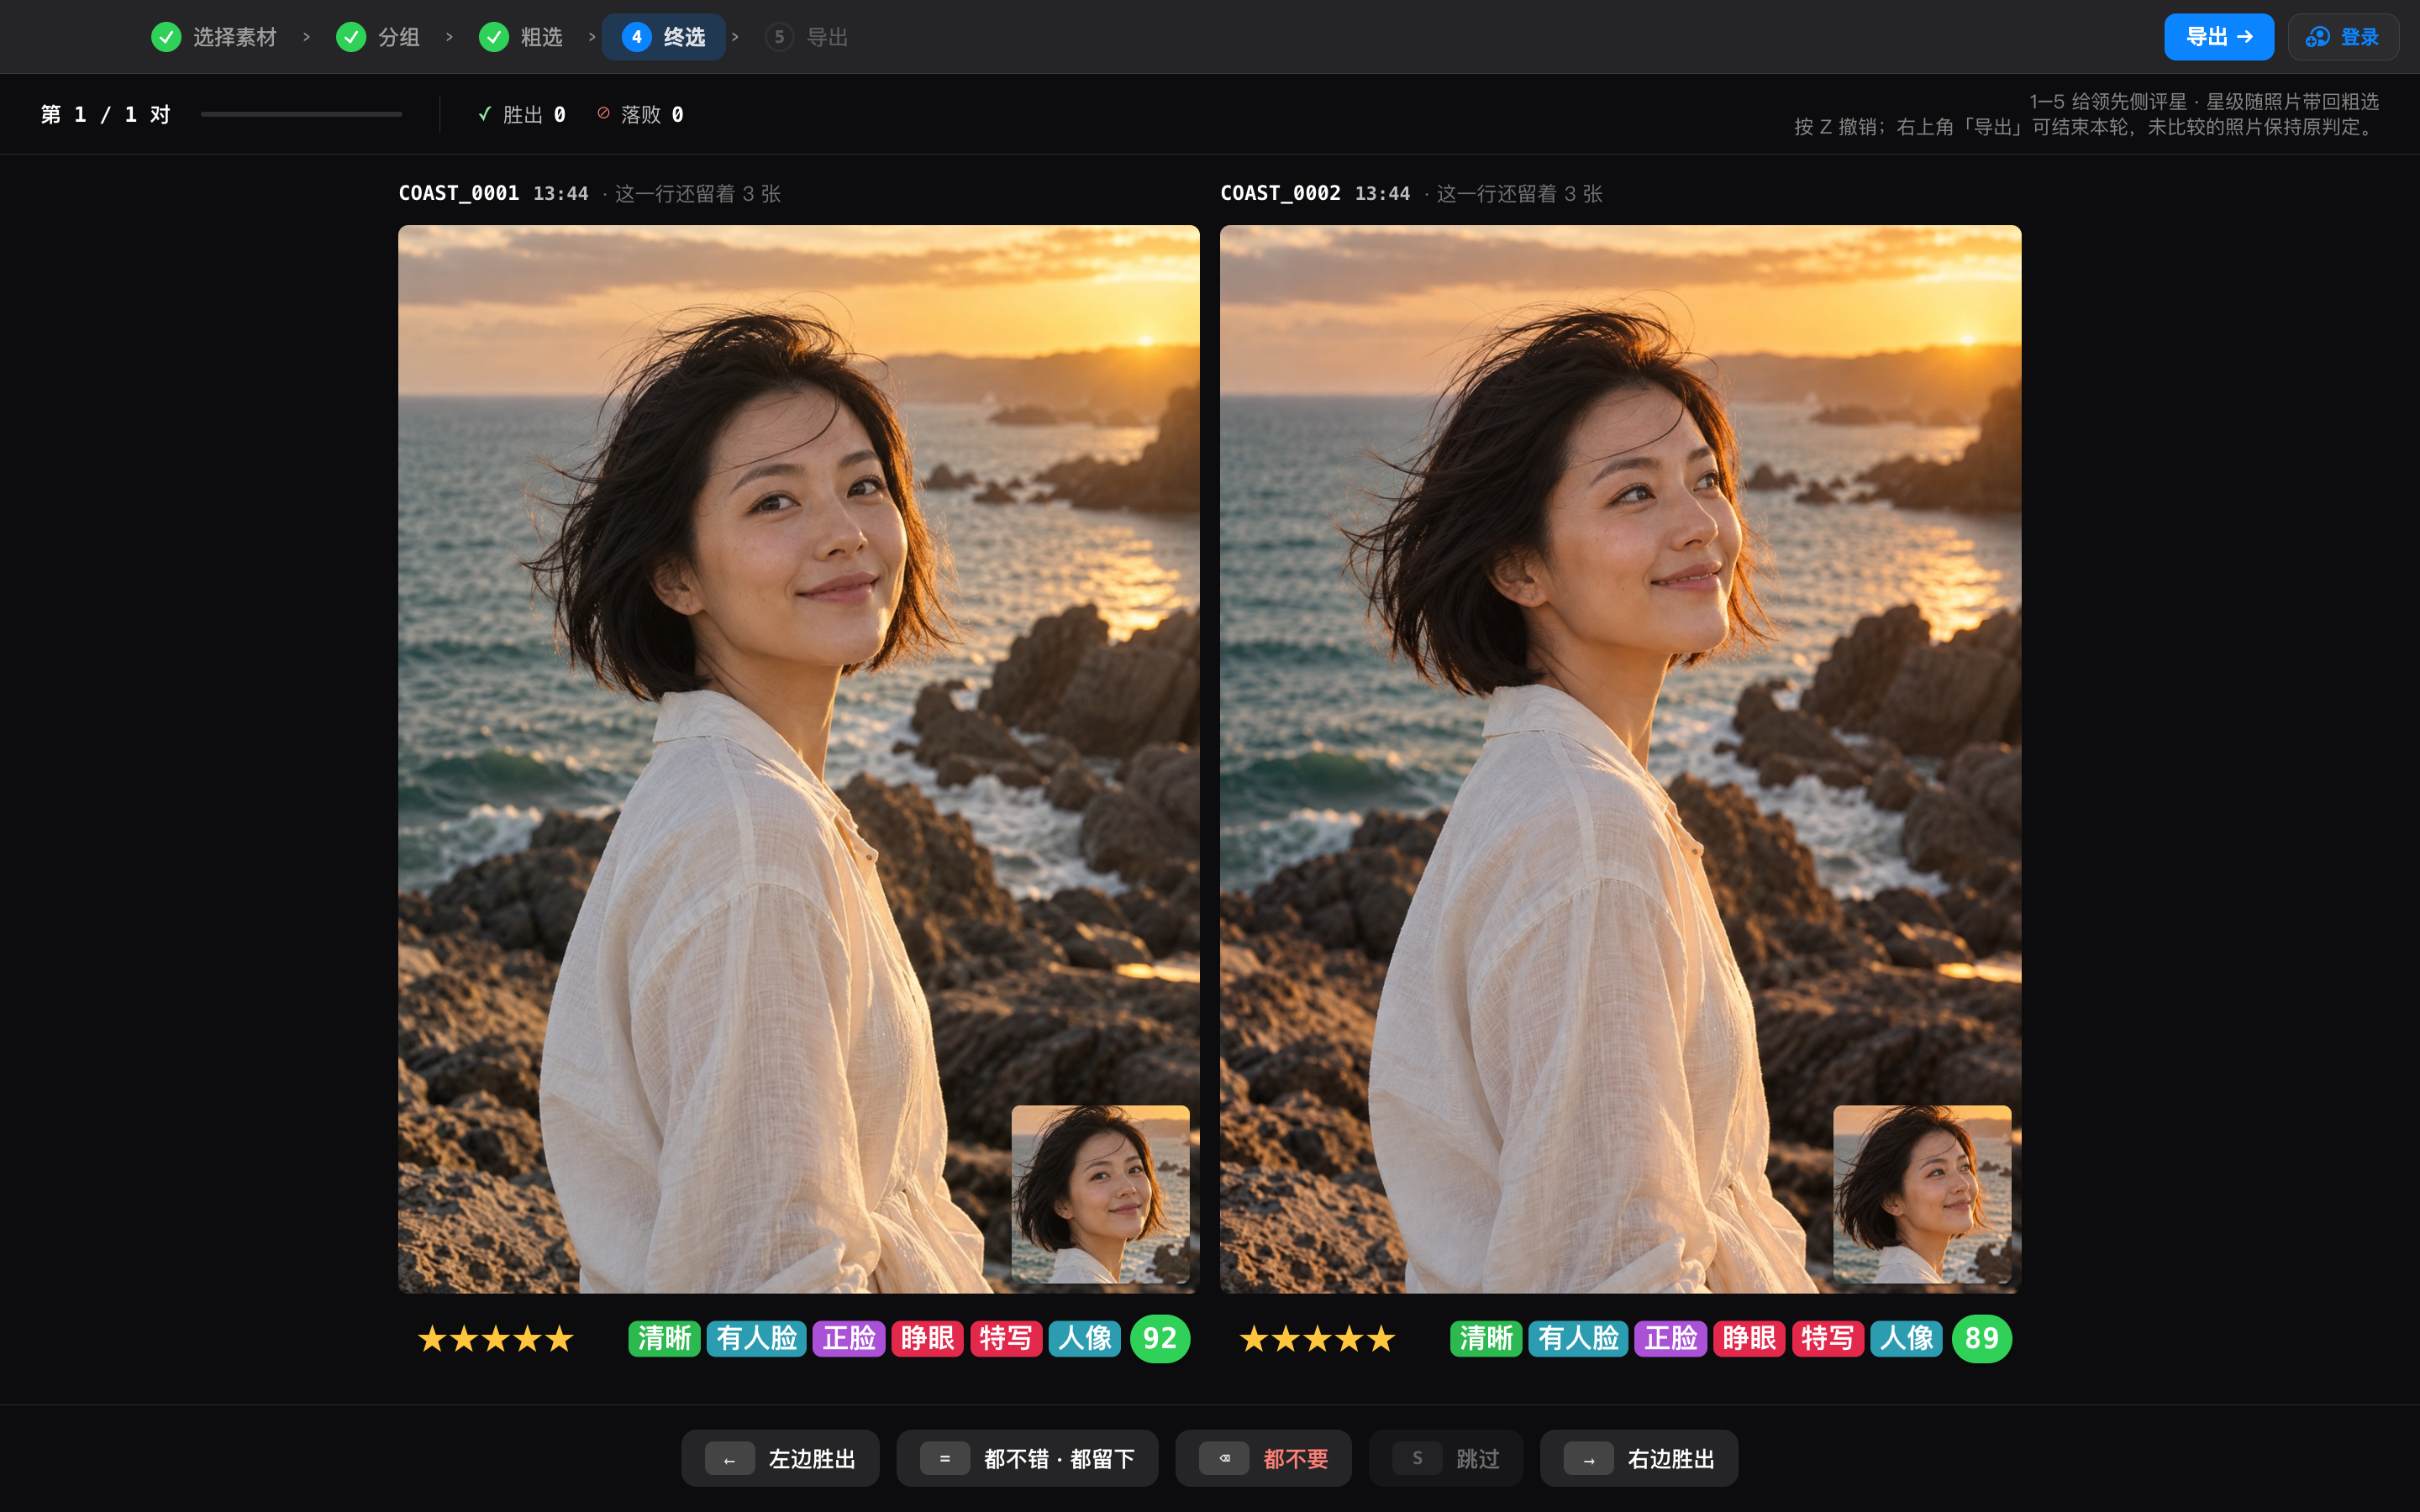Reject both with 都不要
Screen dimensions: 2420x1512
(x=1263, y=1459)
